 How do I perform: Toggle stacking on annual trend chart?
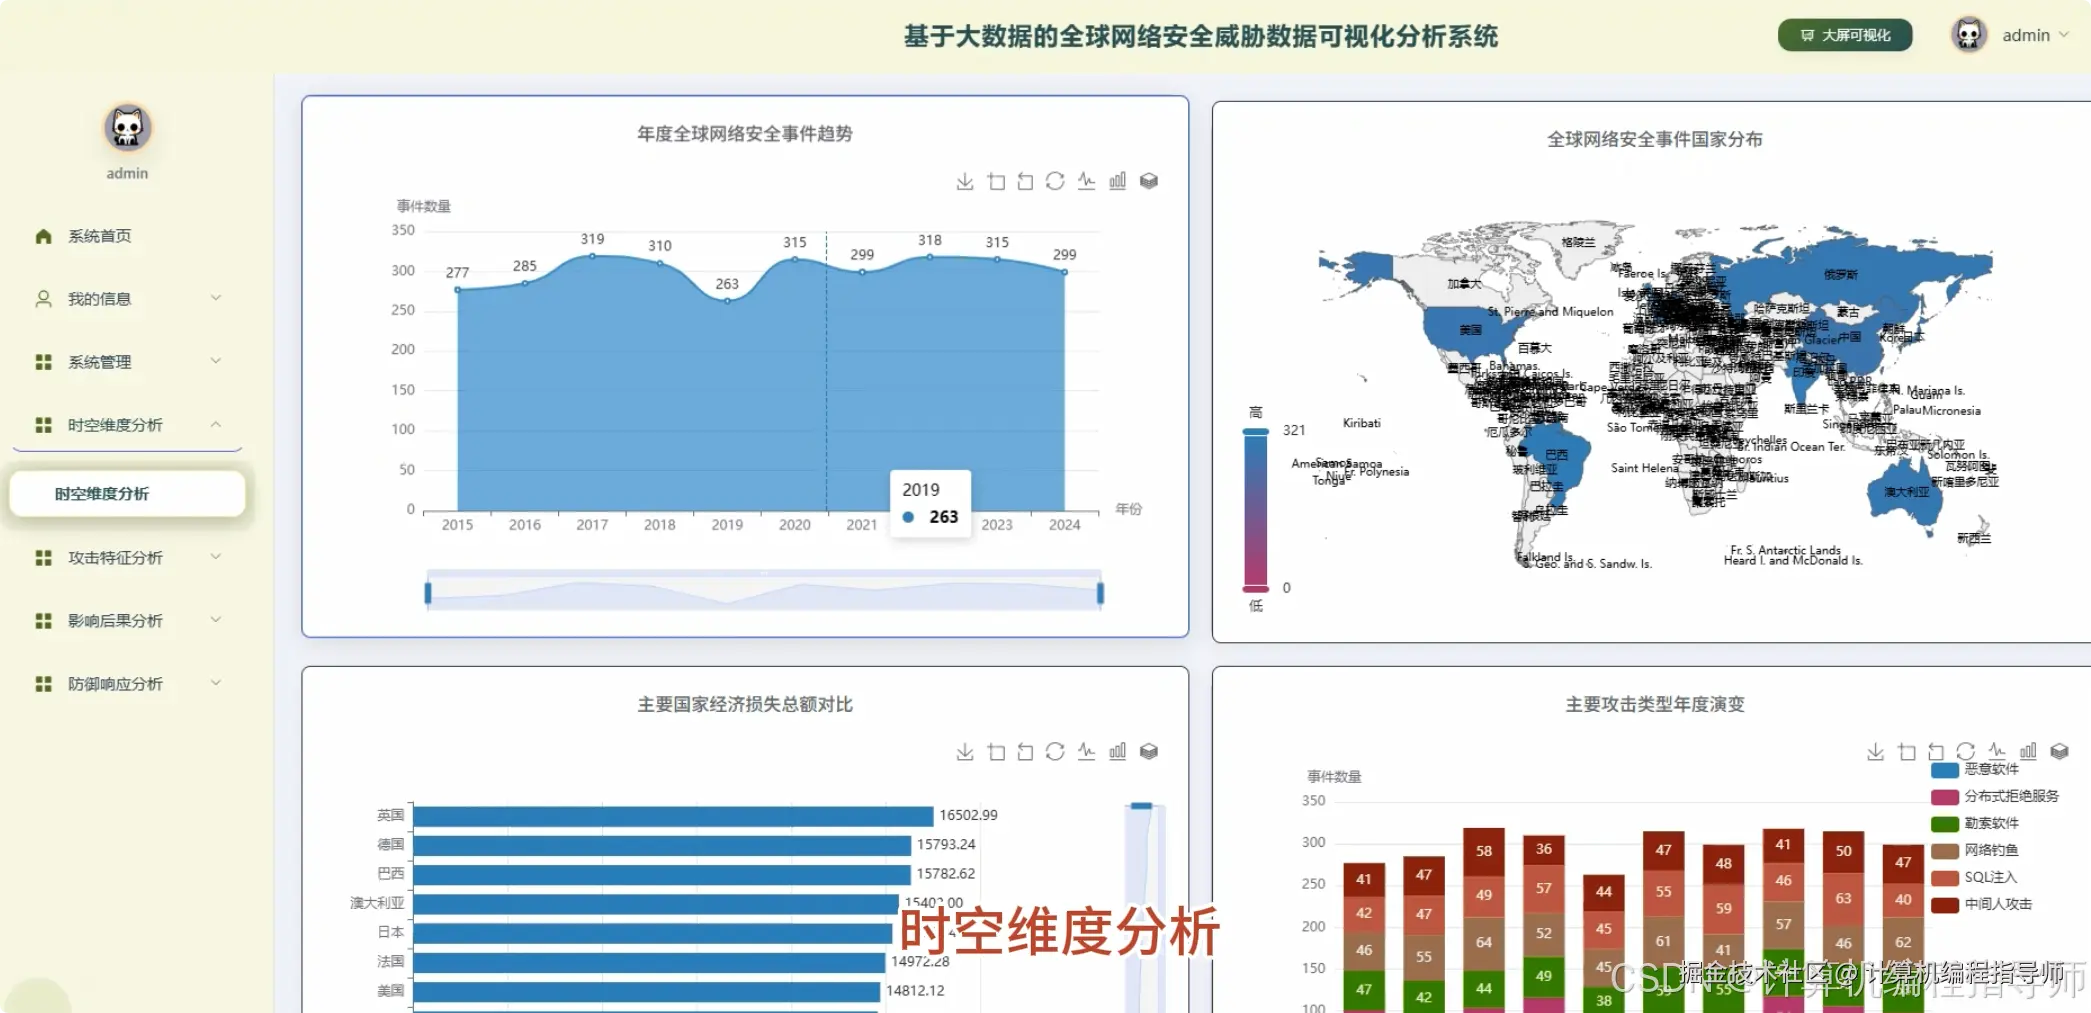tap(1149, 181)
